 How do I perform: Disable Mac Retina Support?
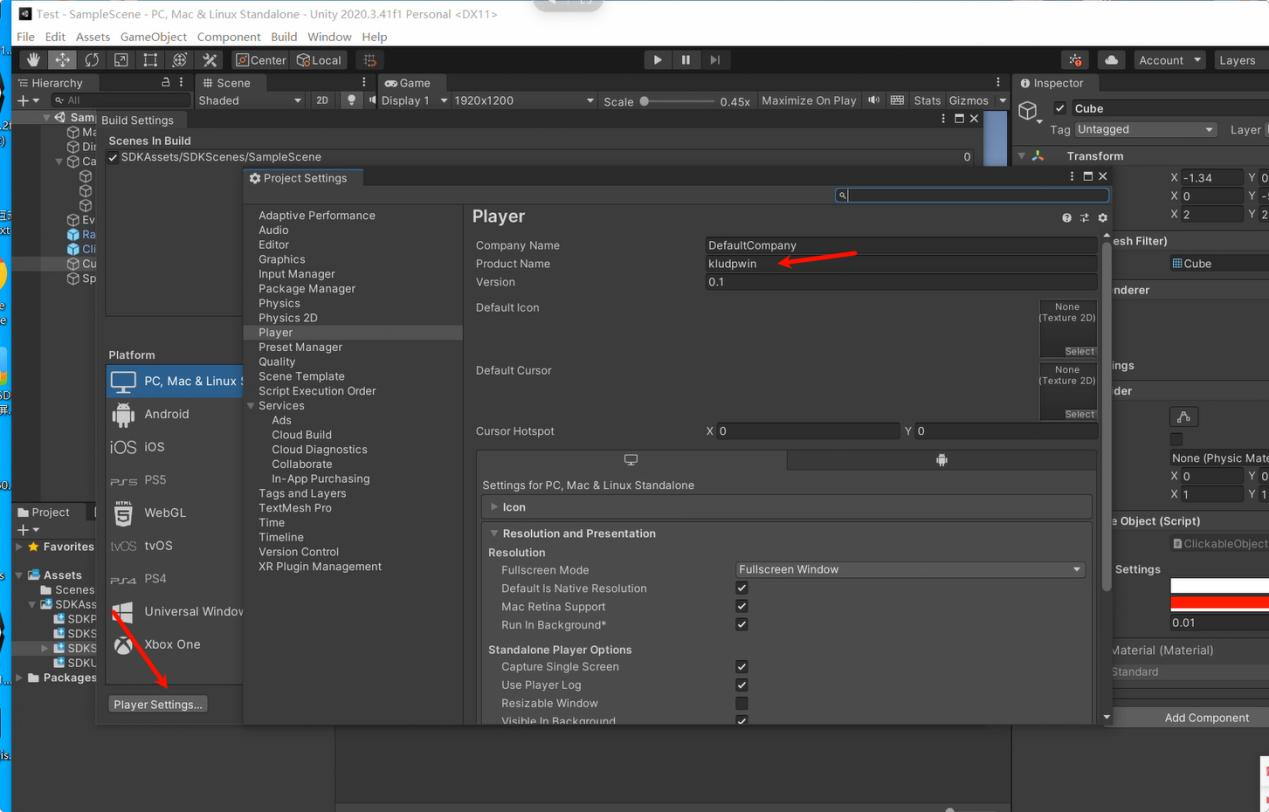coord(741,606)
